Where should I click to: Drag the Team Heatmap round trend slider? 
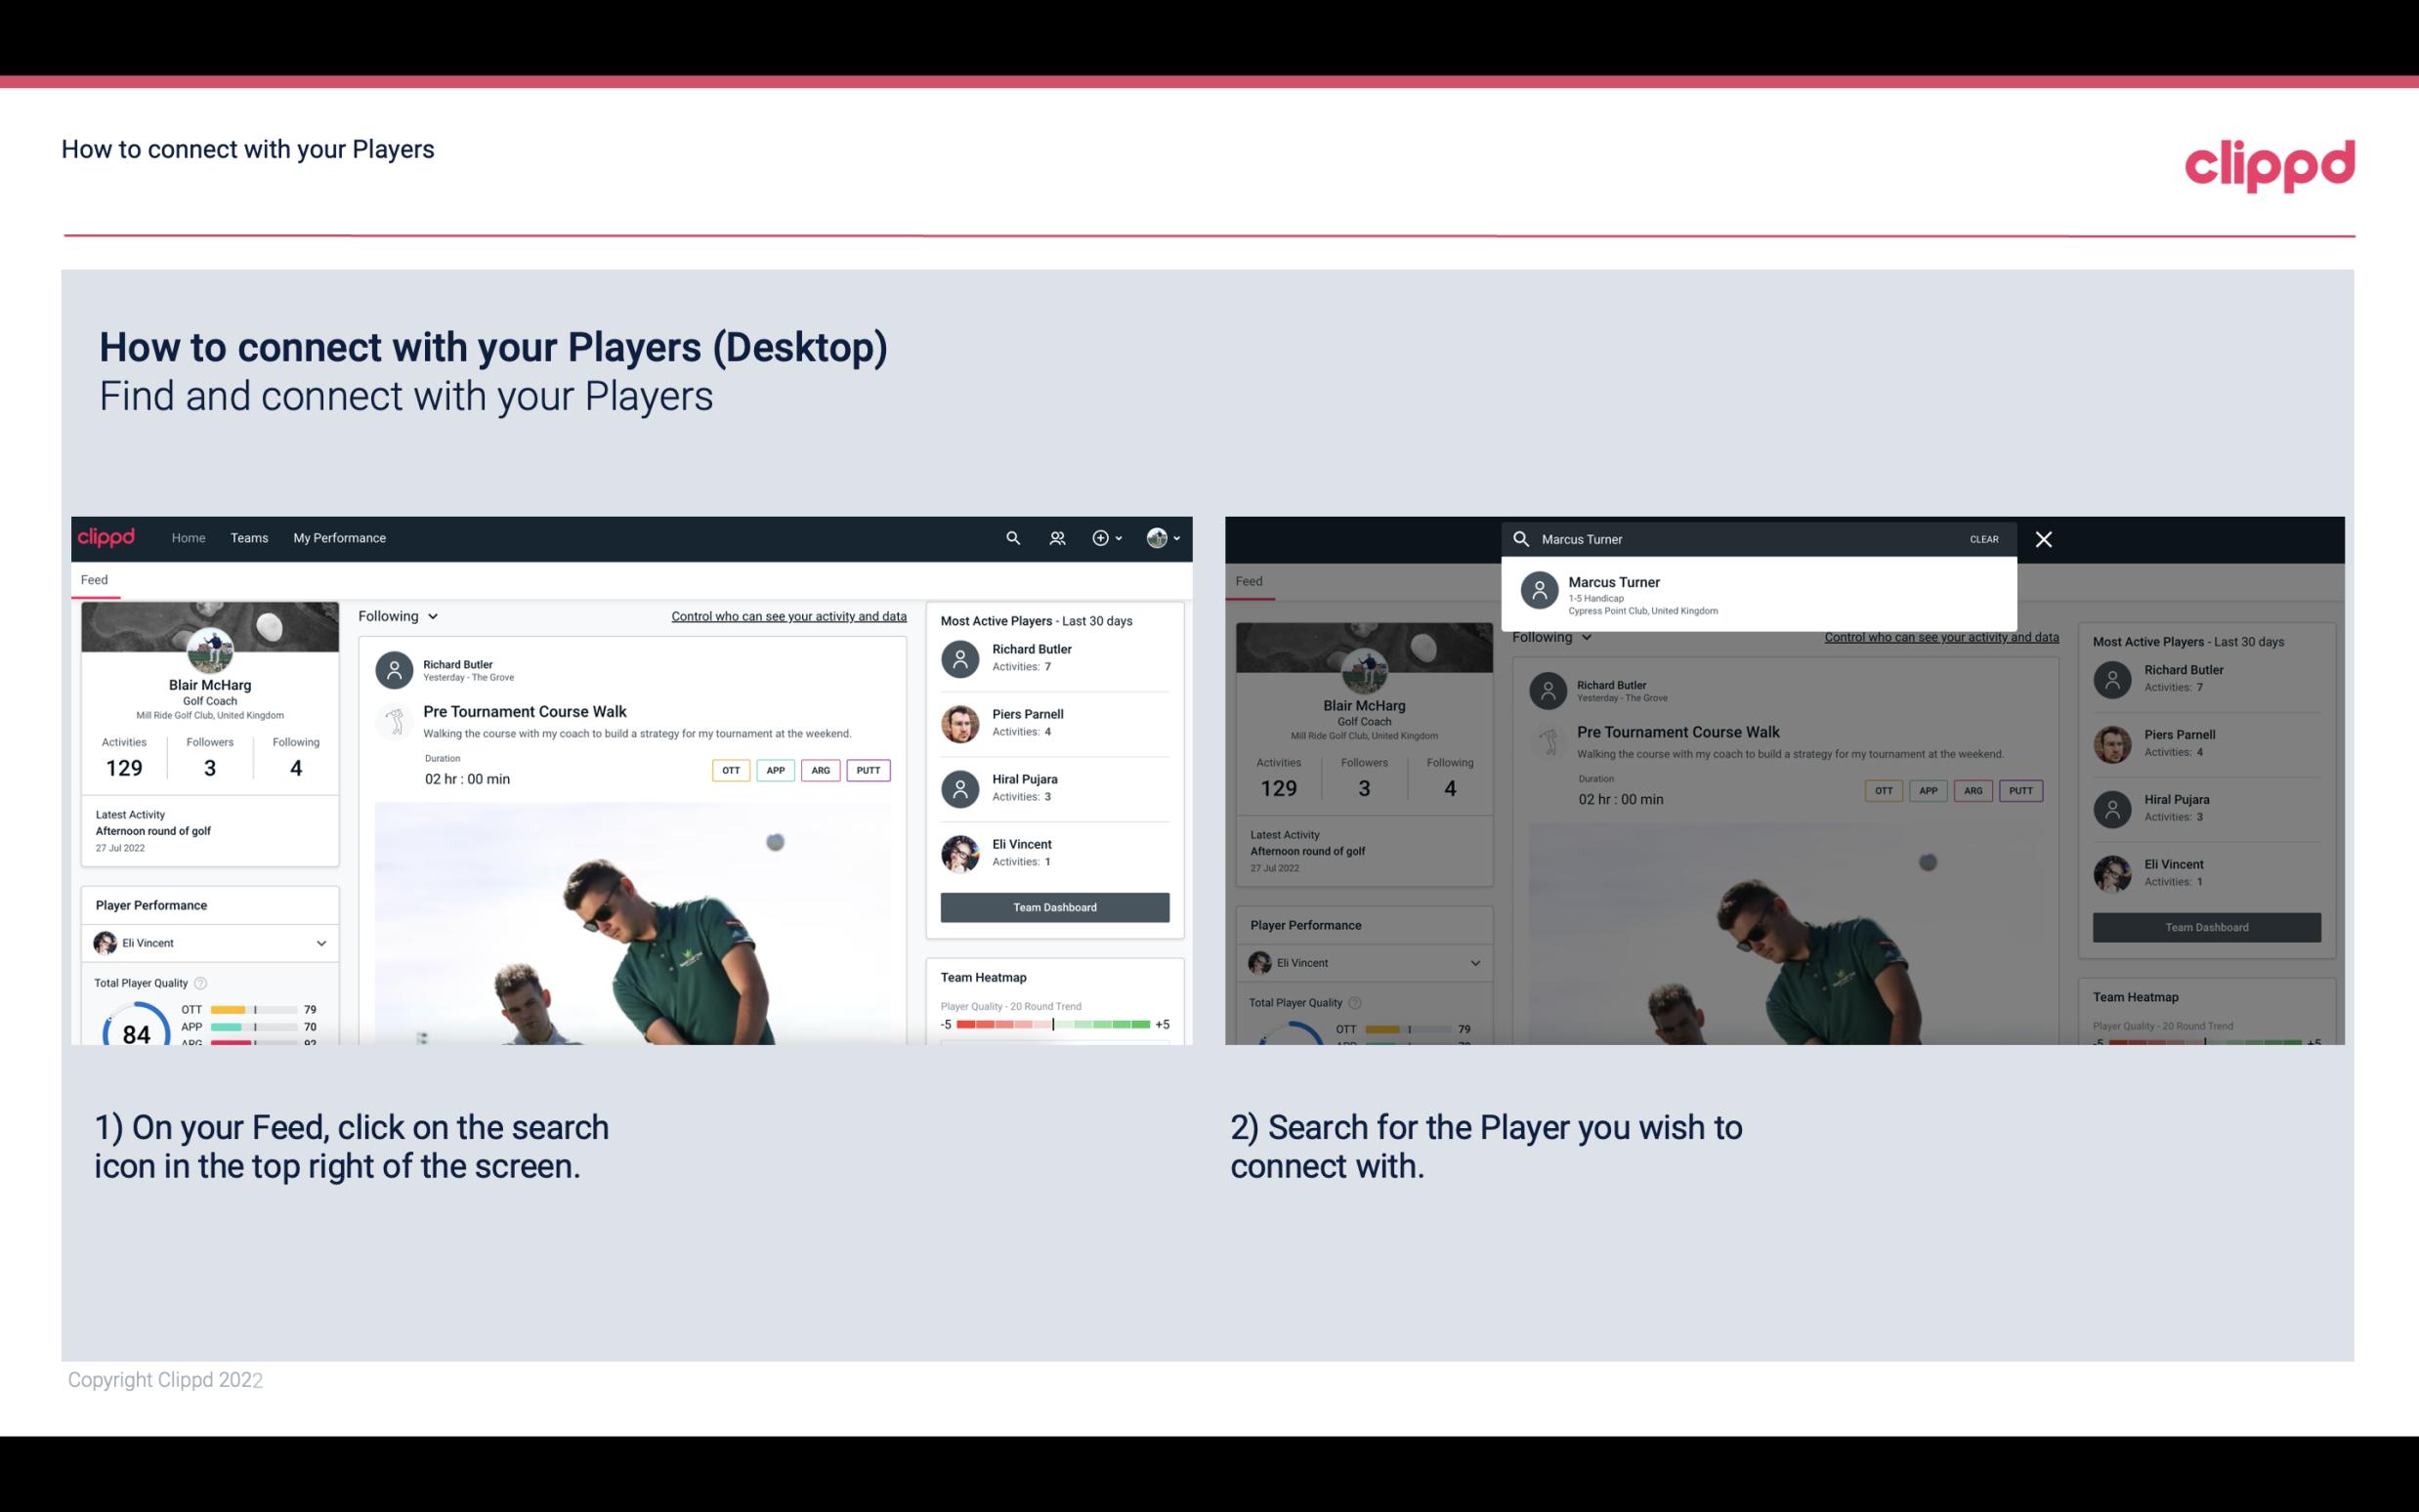(x=1052, y=1026)
